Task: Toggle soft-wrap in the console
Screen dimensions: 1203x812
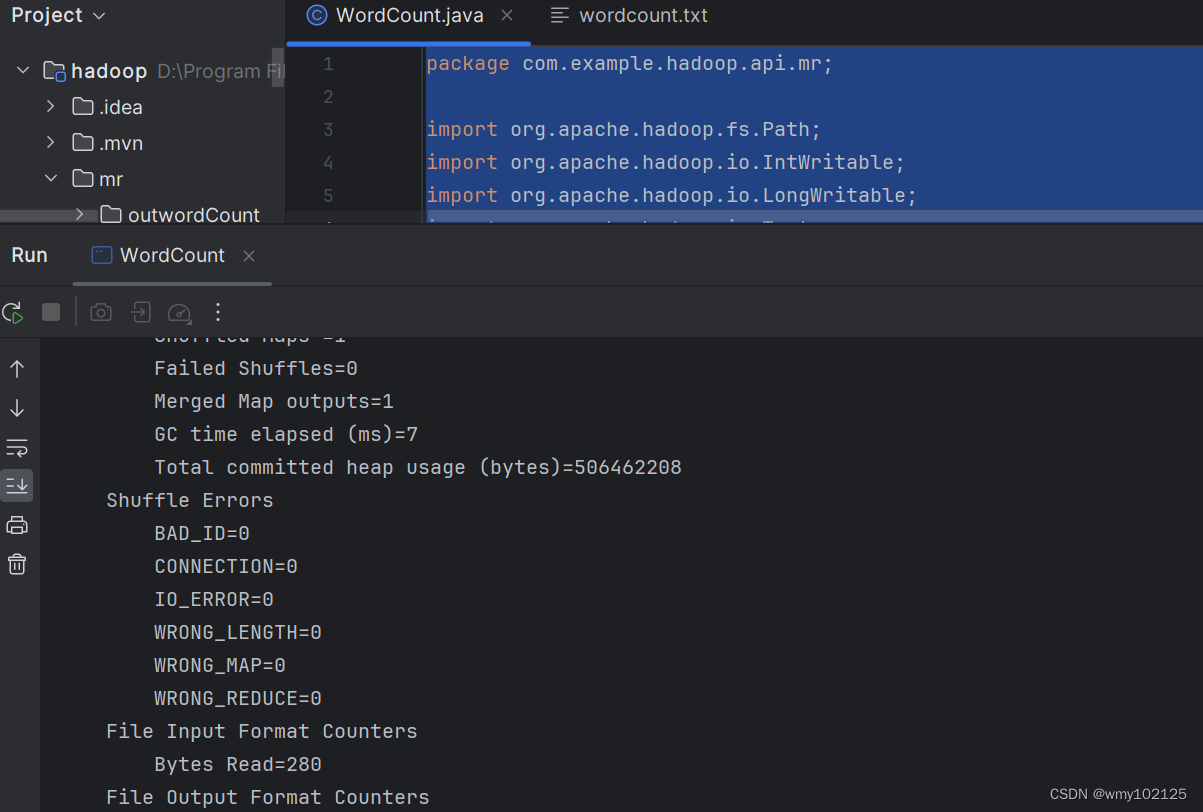Action: click(17, 448)
